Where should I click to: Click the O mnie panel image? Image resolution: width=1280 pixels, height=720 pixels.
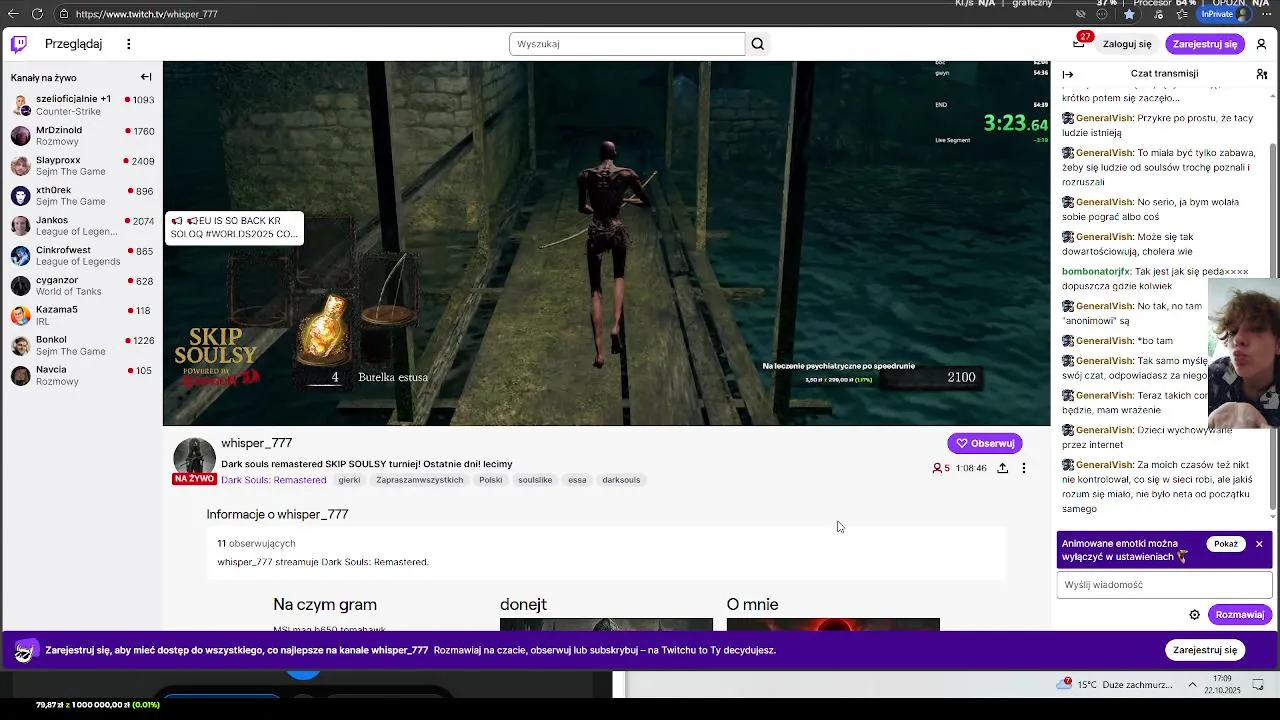click(833, 625)
